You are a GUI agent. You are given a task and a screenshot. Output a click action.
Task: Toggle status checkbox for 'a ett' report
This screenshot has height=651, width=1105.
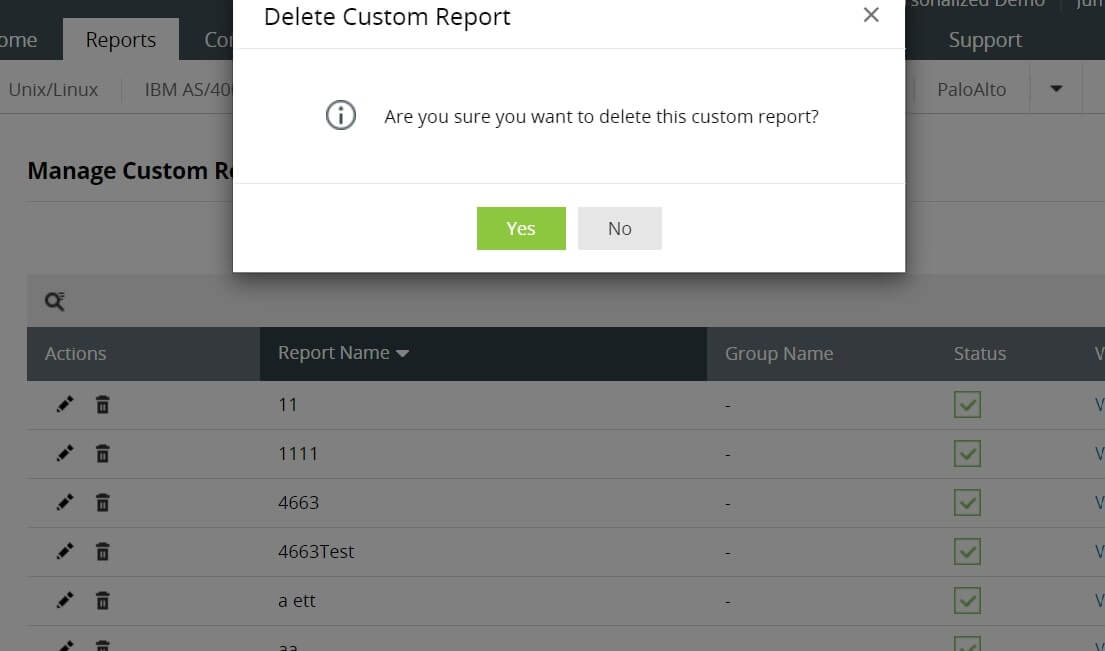coord(967,600)
